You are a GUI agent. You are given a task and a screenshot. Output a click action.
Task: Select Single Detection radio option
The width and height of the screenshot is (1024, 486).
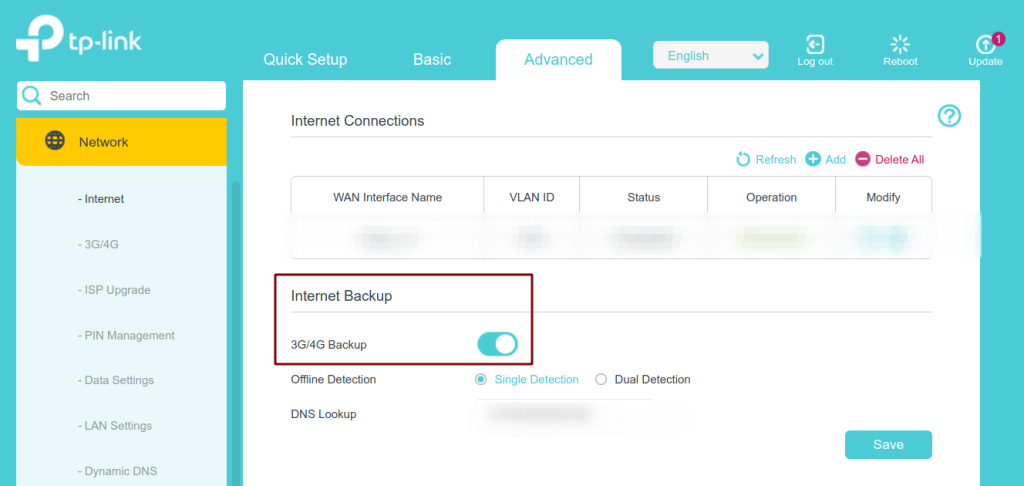click(x=481, y=380)
